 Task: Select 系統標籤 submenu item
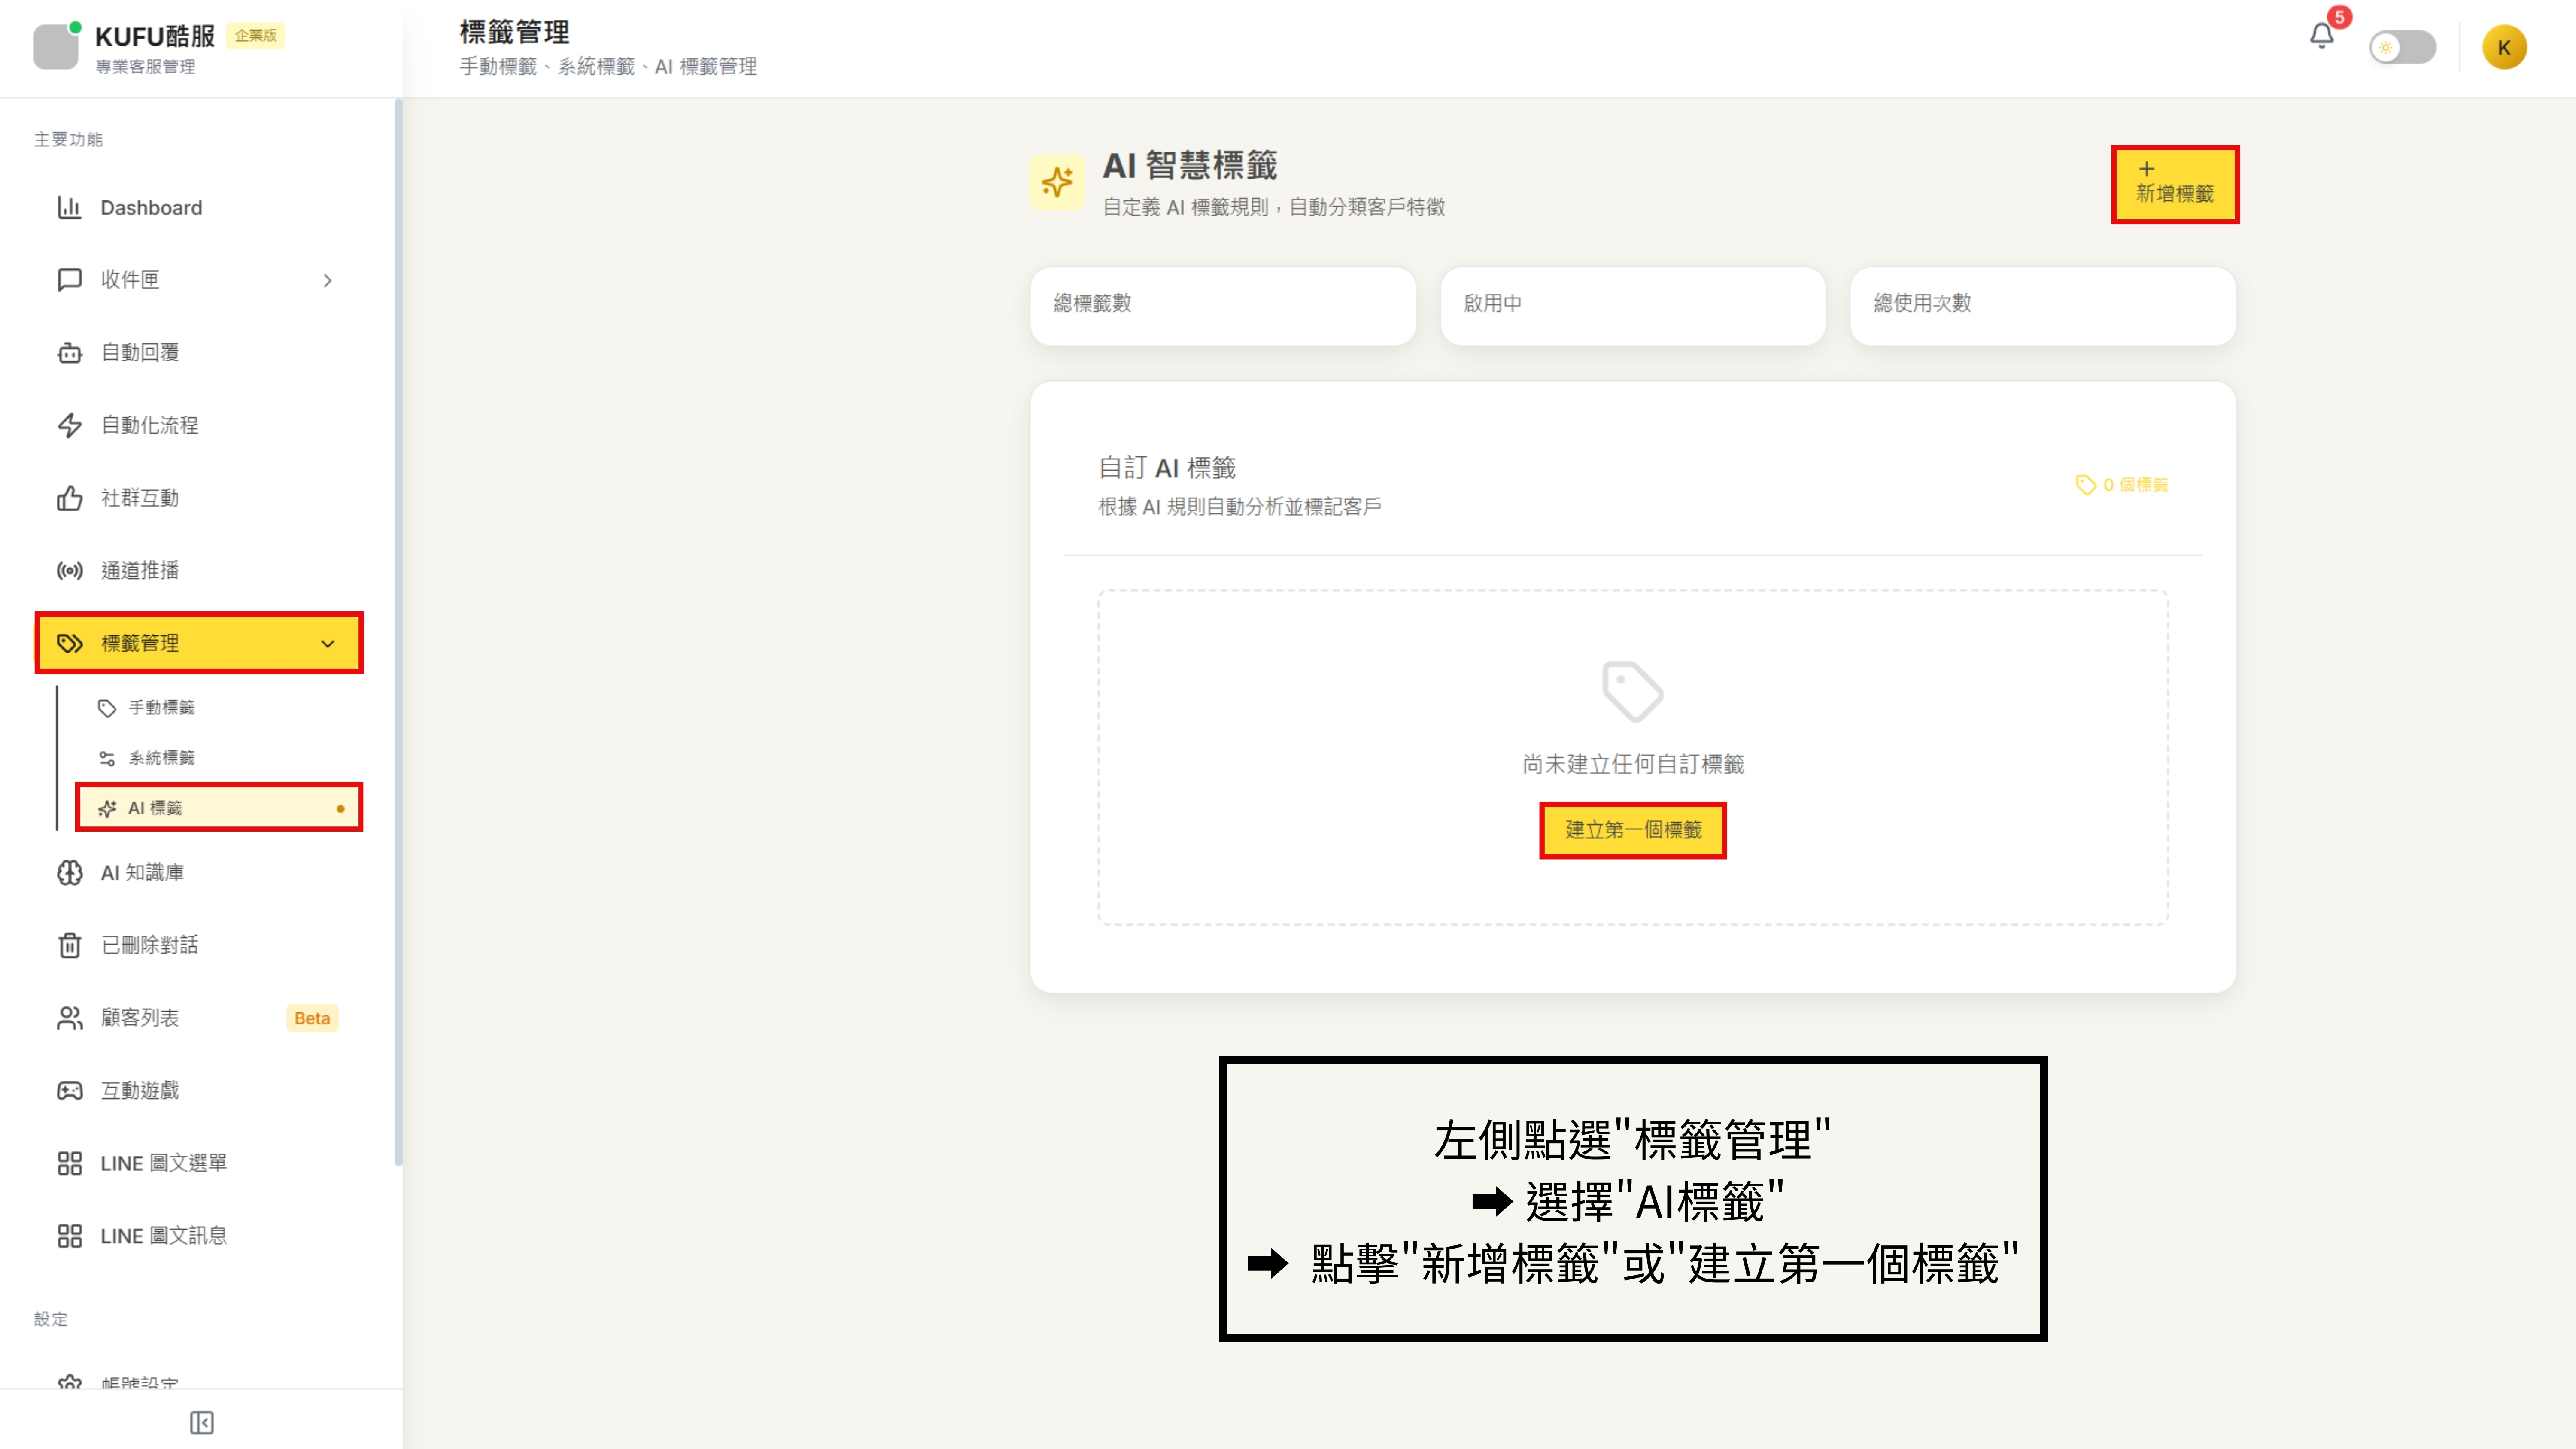[x=161, y=758]
